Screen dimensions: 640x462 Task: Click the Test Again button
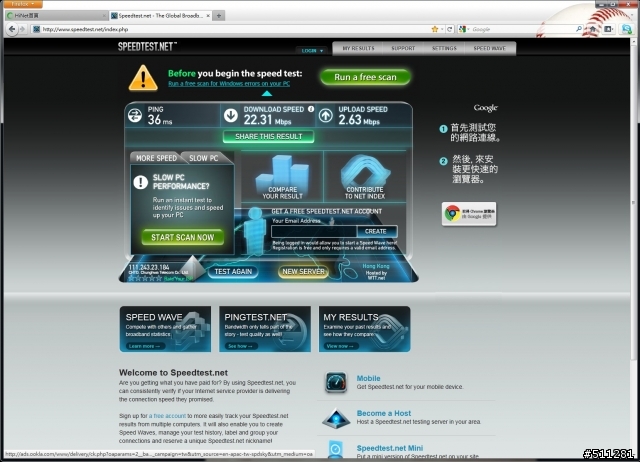coord(233,271)
